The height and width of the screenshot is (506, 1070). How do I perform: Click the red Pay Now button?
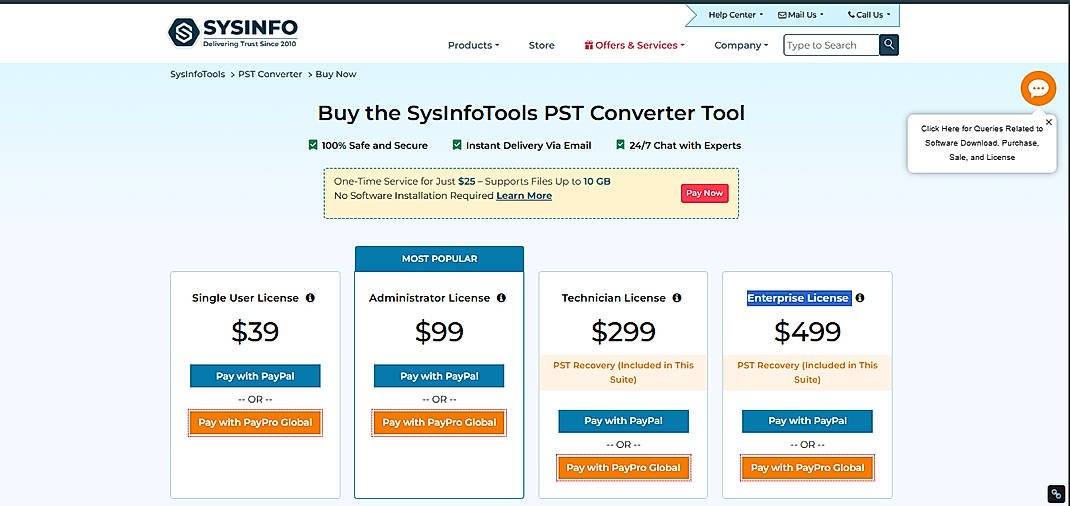point(705,193)
